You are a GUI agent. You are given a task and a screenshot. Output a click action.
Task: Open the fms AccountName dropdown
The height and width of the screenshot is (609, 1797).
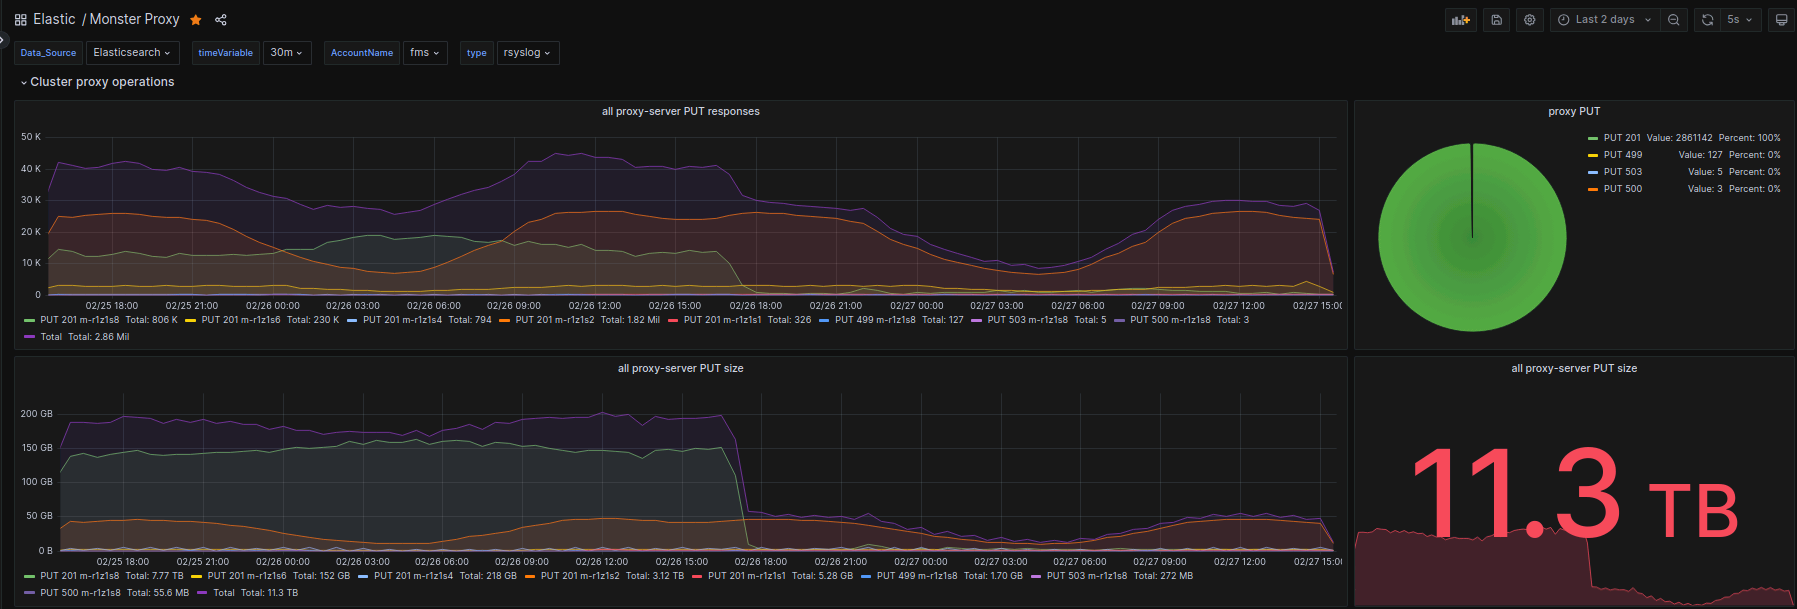coord(424,53)
